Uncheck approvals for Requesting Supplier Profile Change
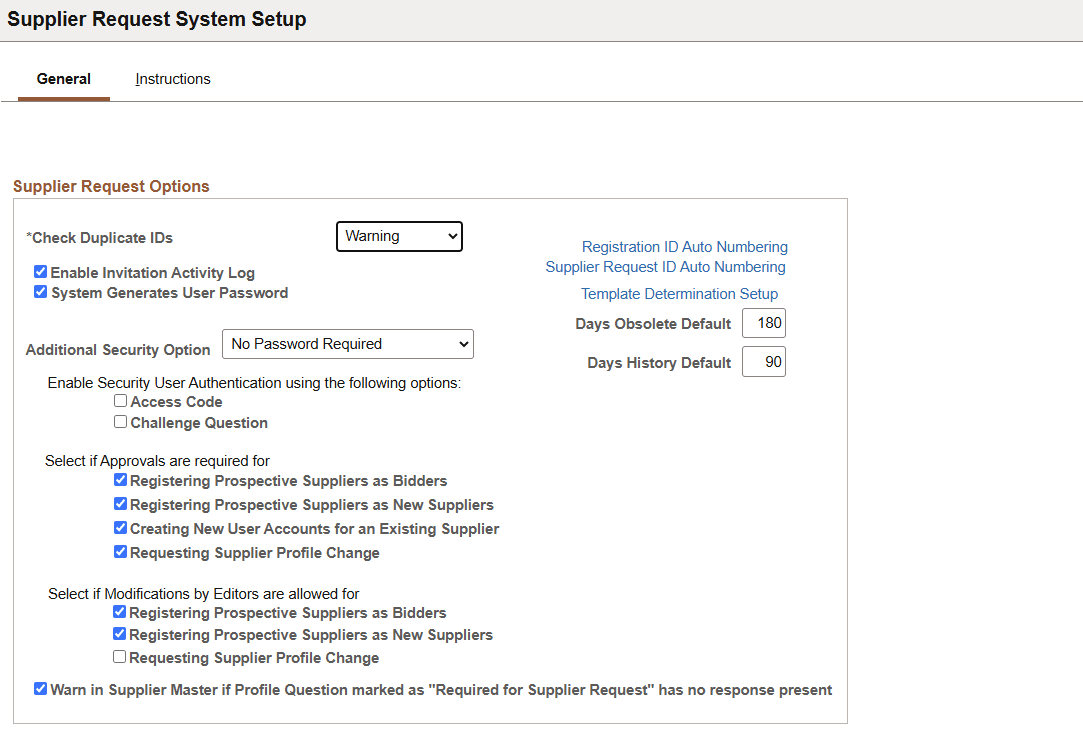Screen dimensions: 1083x742 [120, 551]
